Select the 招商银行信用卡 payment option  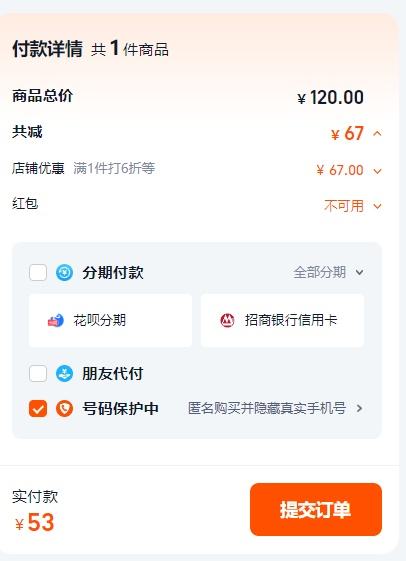click(x=283, y=320)
